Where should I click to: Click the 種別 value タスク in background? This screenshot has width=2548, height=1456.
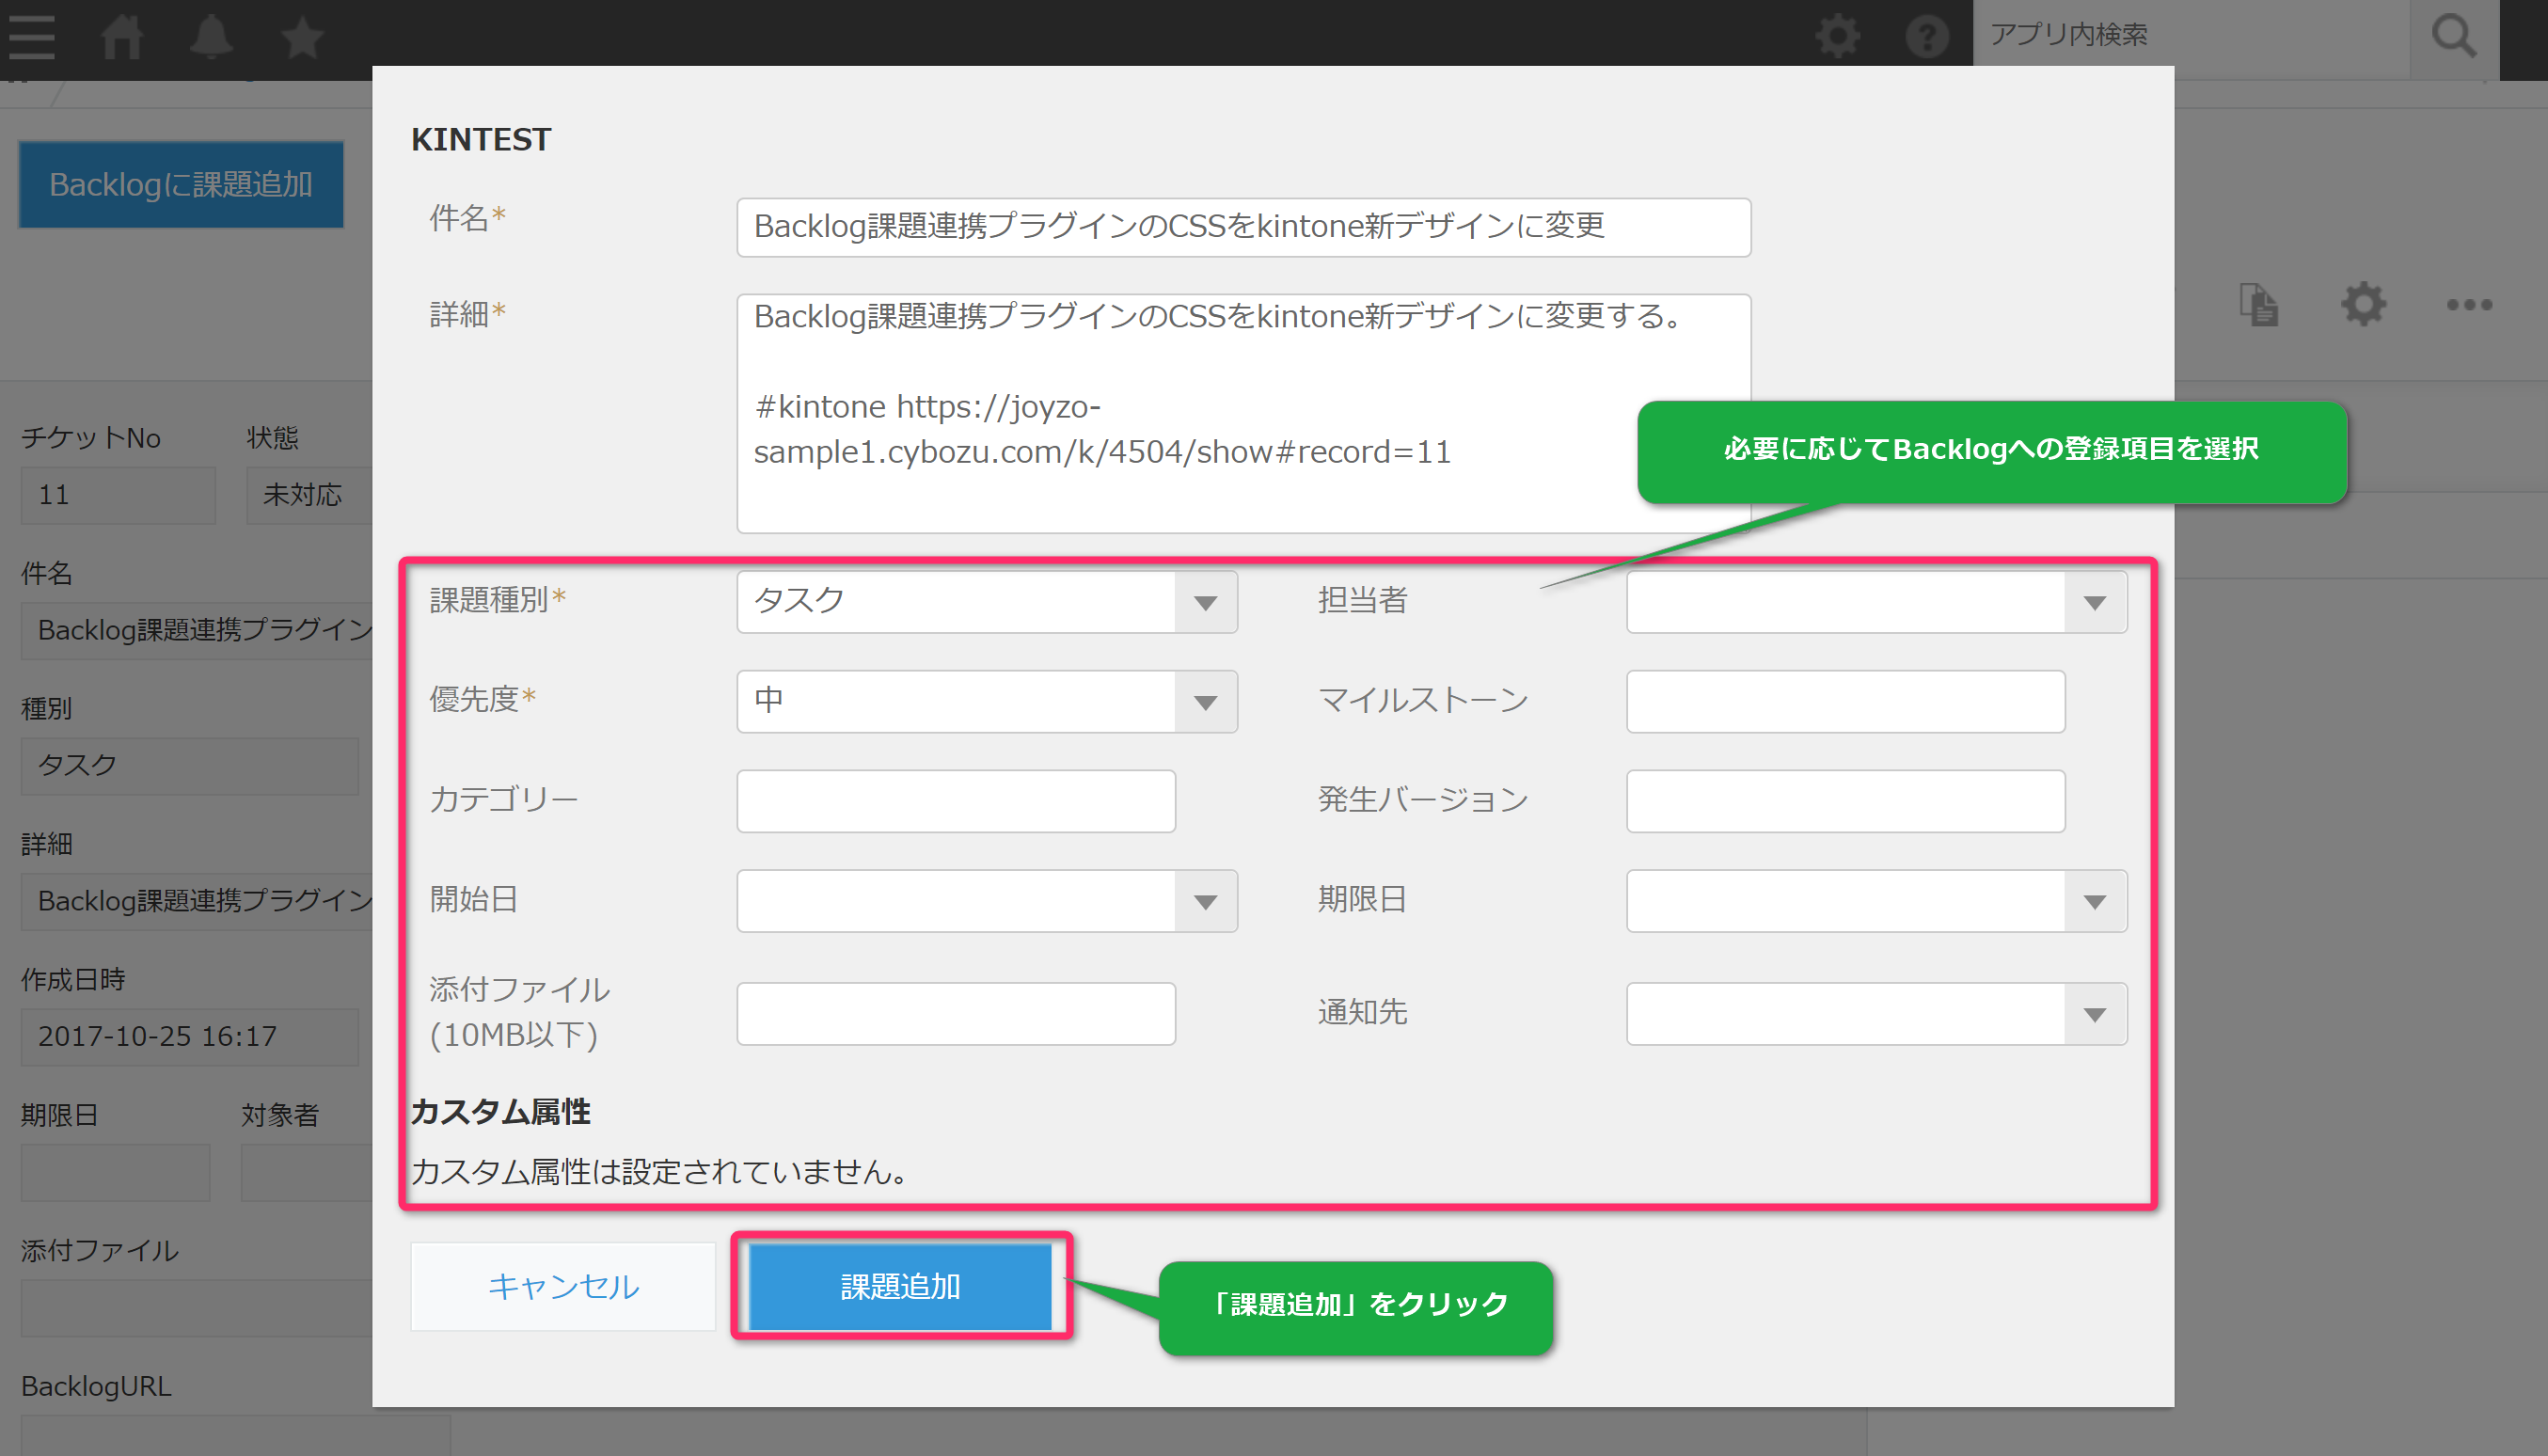tap(189, 766)
